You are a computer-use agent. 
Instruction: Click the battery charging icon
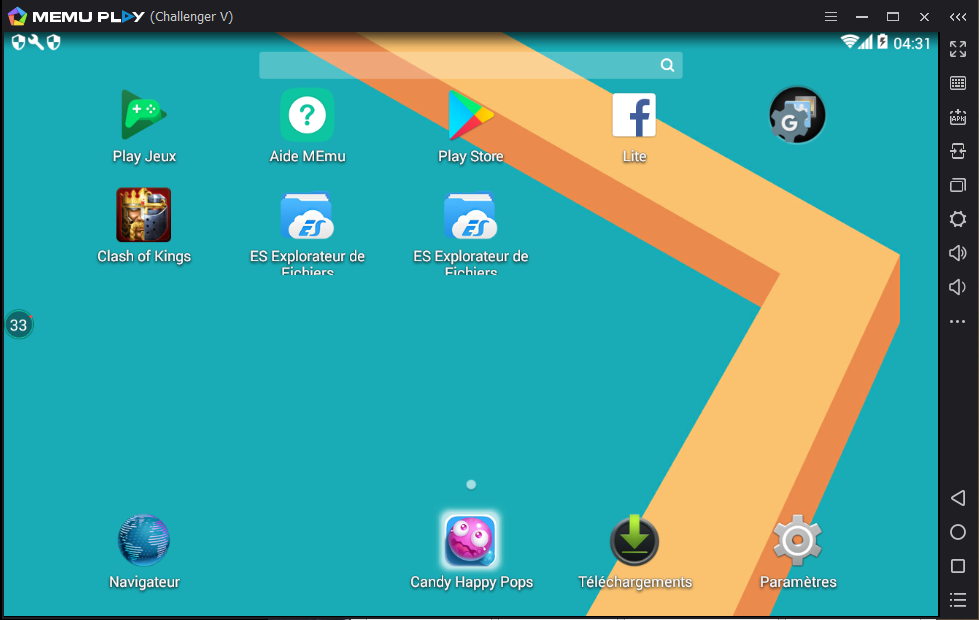[x=882, y=42]
